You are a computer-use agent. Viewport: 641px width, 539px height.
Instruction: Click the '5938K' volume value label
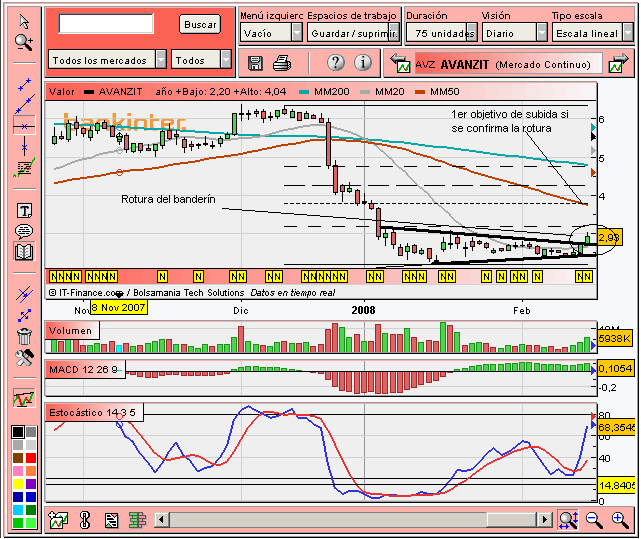pos(614,339)
